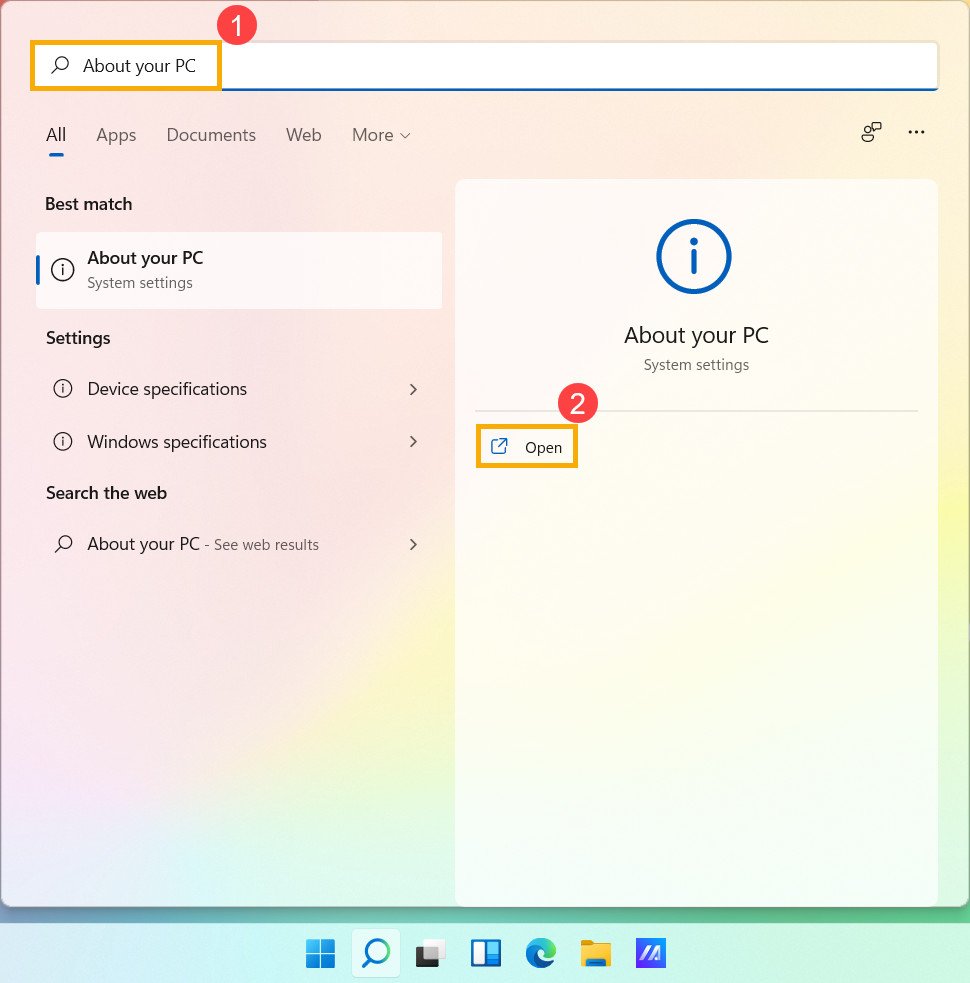970x983 pixels.
Task: Open the Windows Start button on the taskbar
Action: click(x=320, y=954)
